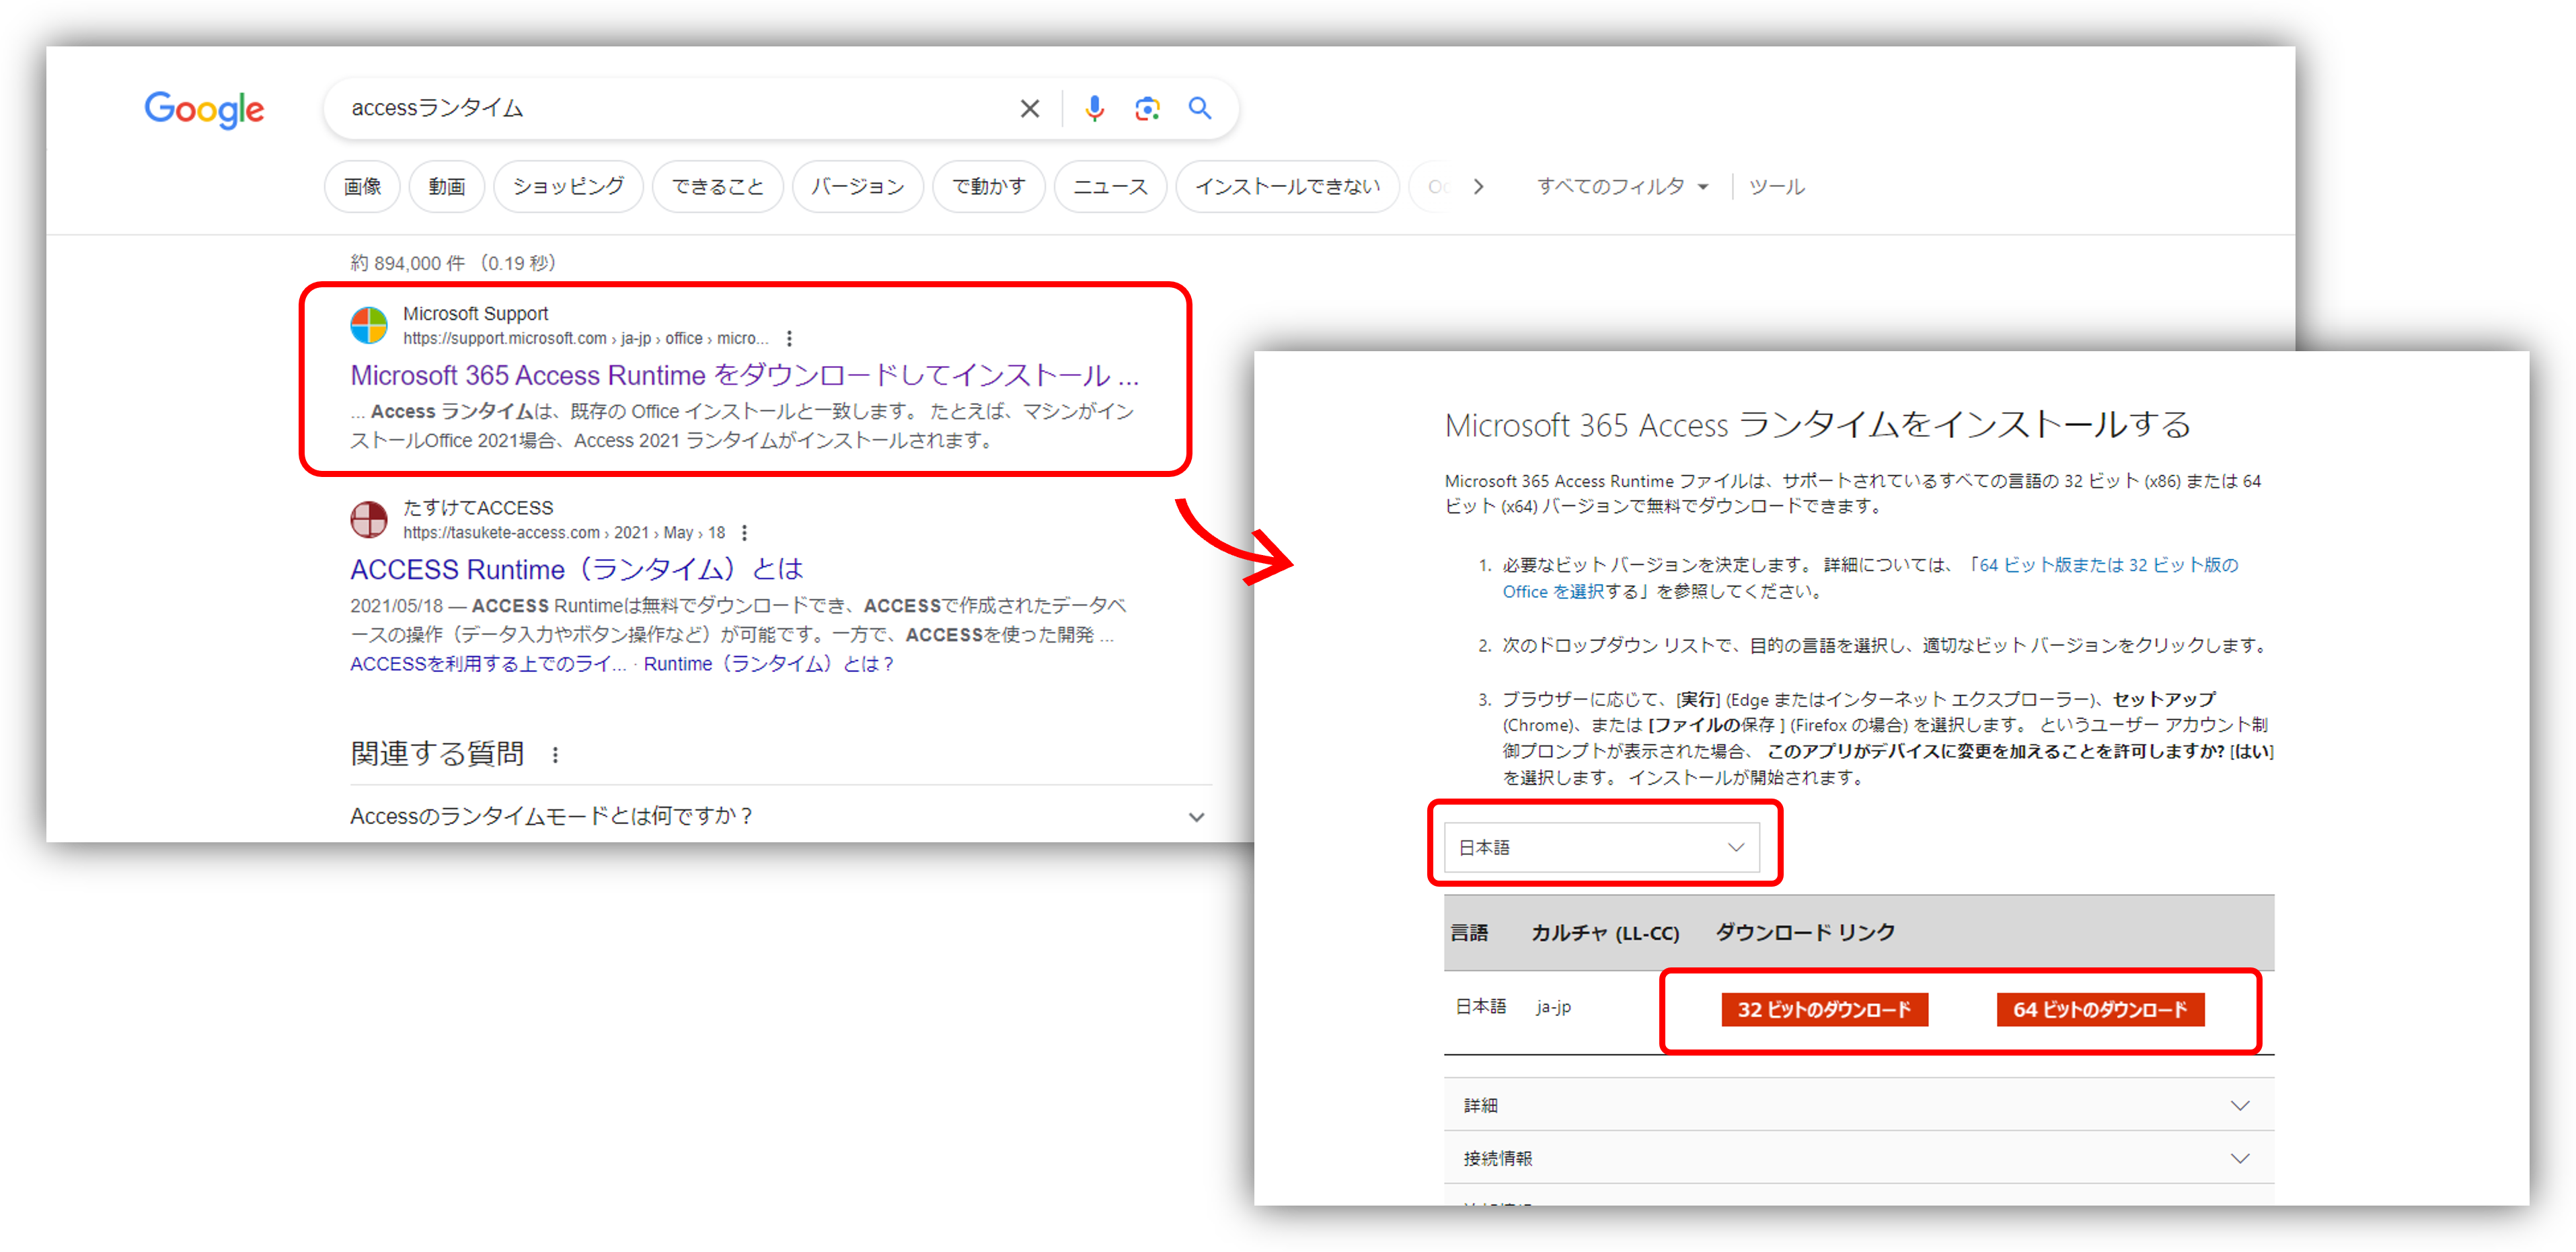Screen dimensions: 2576x1252
Task: Click the 64 ビットのダウンロード button
Action: click(2100, 1009)
